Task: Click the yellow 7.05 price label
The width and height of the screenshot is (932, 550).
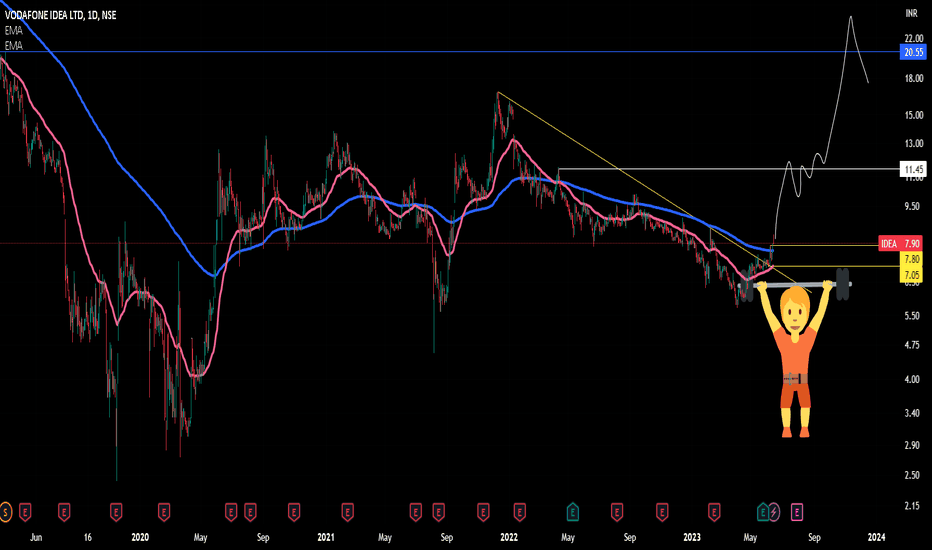Action: pos(912,275)
